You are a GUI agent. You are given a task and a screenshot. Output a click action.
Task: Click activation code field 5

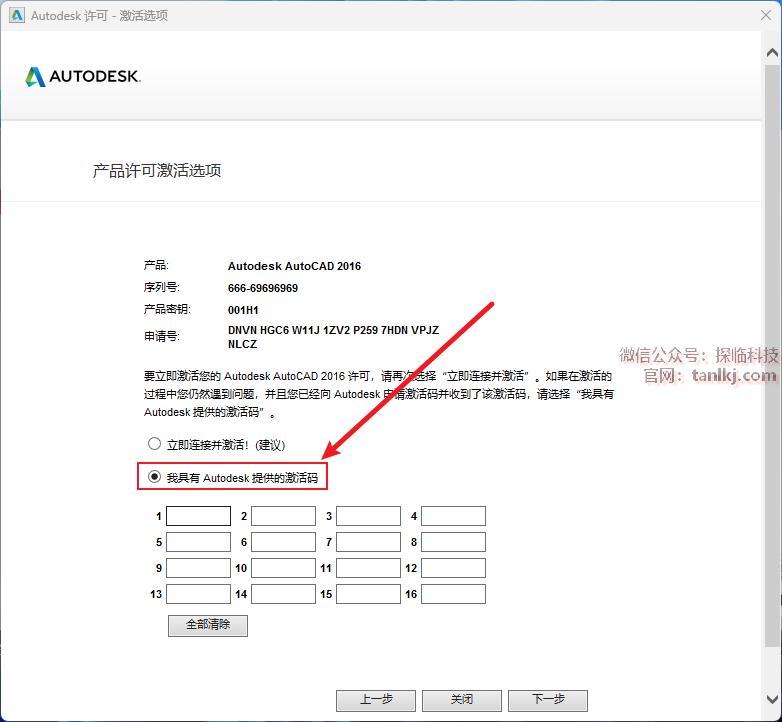tap(198, 542)
